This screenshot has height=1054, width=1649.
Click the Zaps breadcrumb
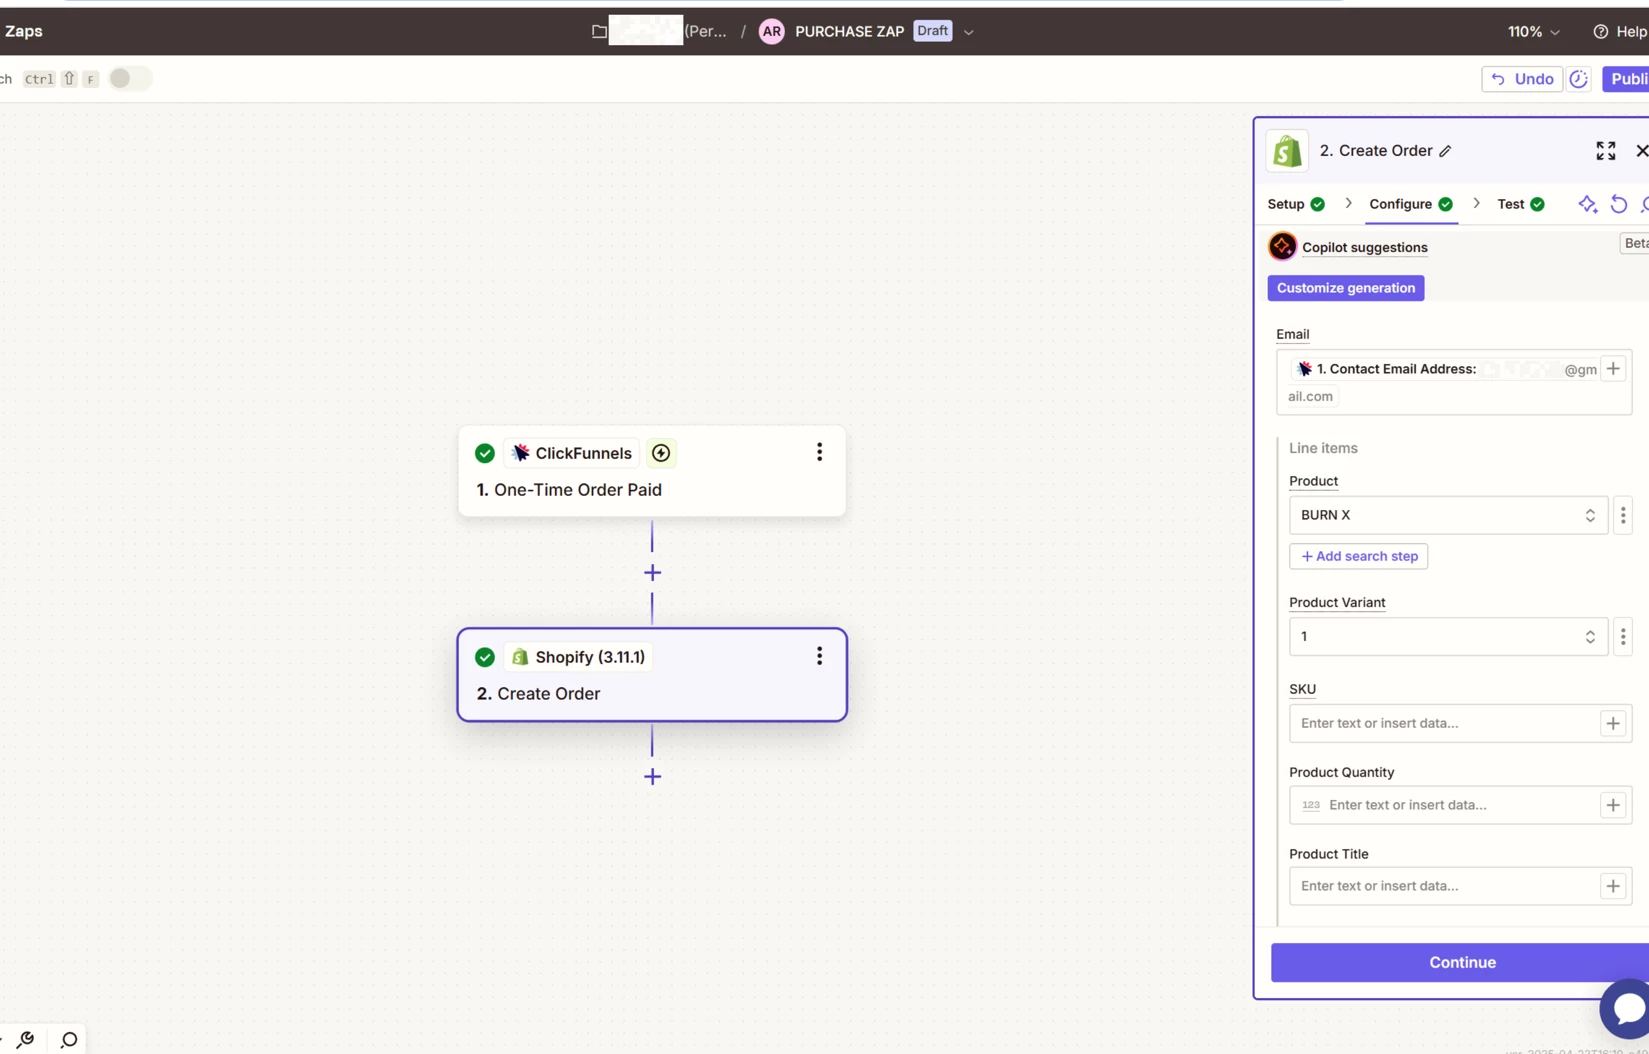click(x=23, y=32)
